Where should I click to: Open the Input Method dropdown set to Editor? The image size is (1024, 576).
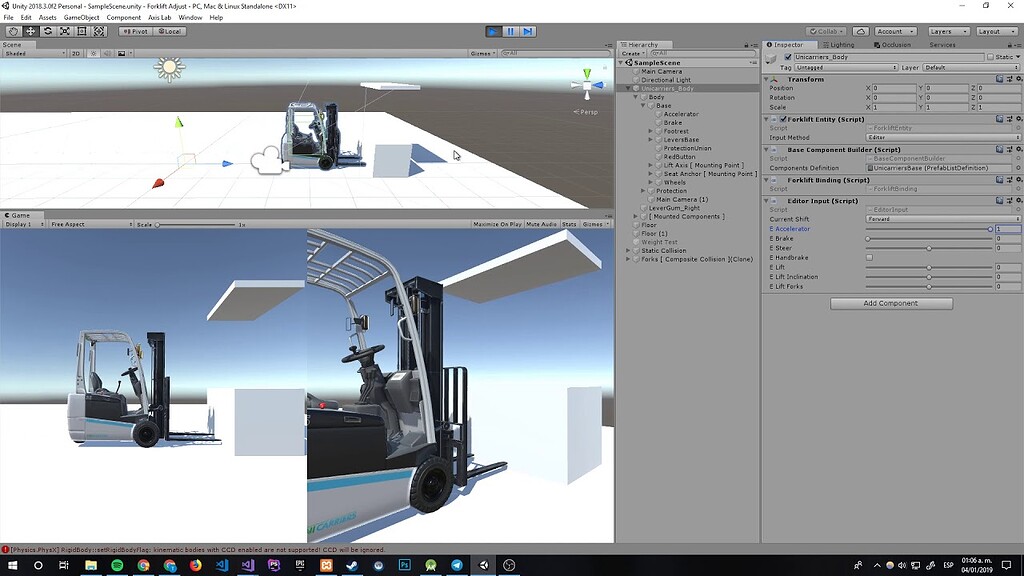tap(941, 138)
